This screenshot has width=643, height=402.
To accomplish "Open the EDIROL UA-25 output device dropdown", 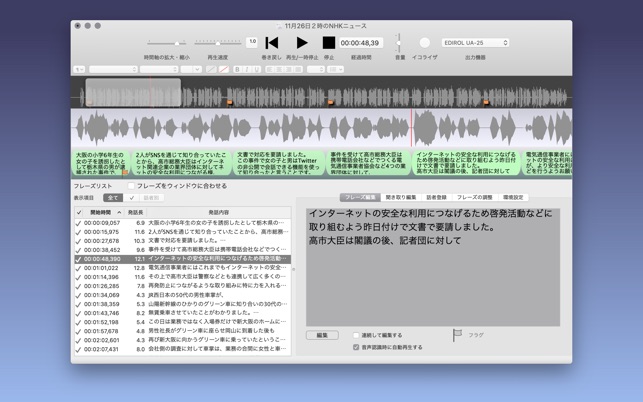I will (x=475, y=43).
